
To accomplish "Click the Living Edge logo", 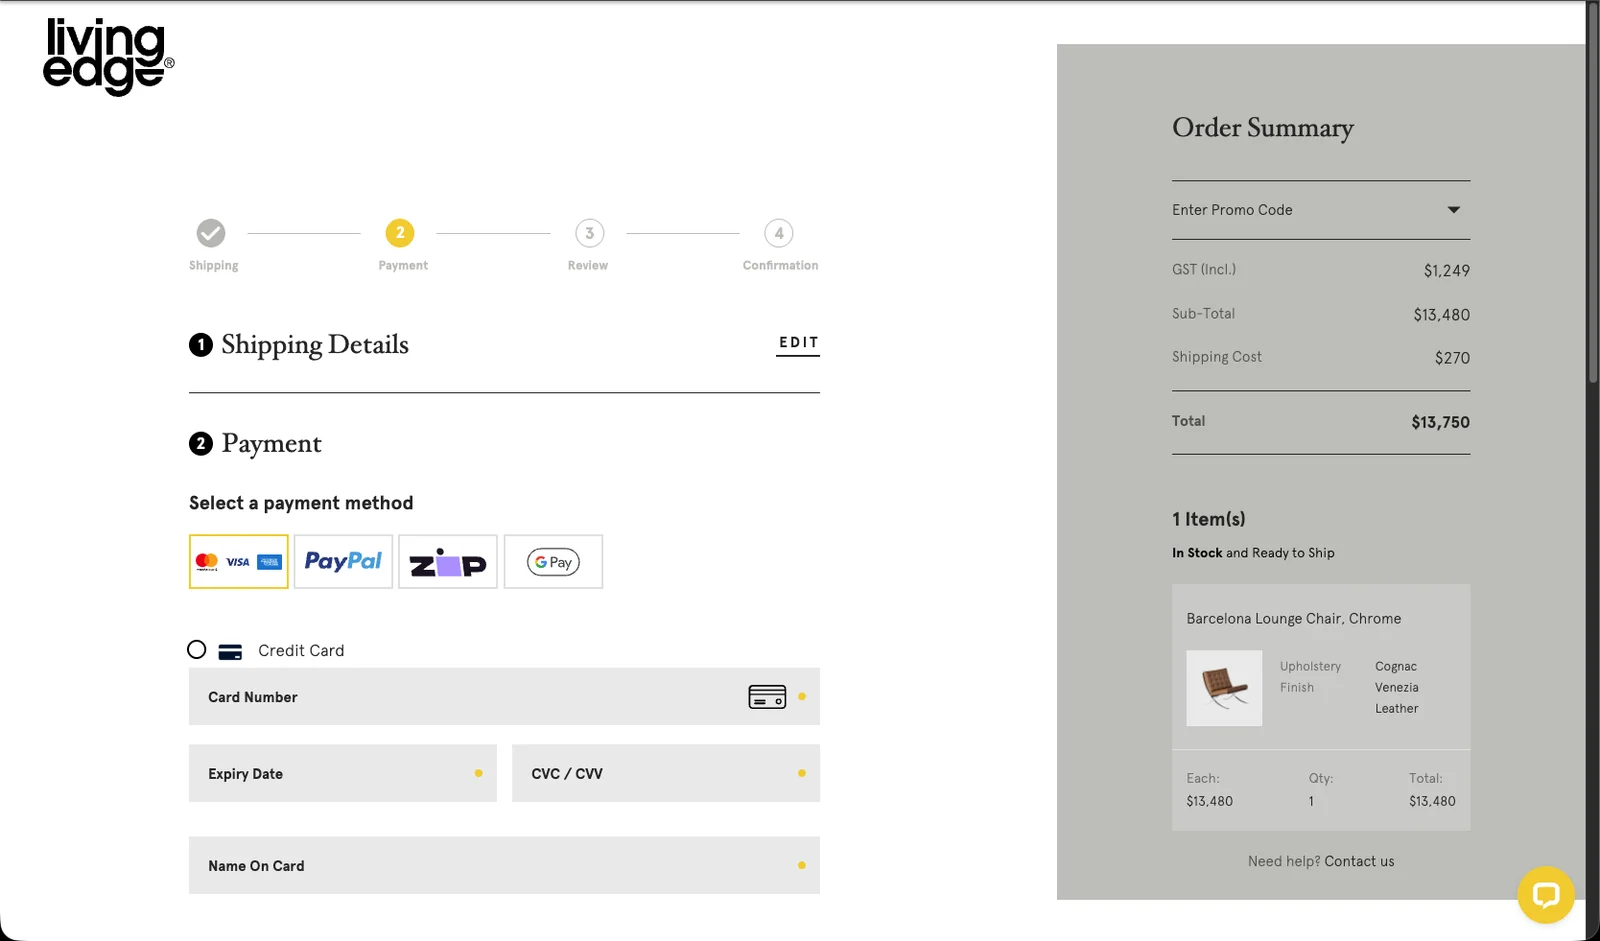I will (x=108, y=57).
